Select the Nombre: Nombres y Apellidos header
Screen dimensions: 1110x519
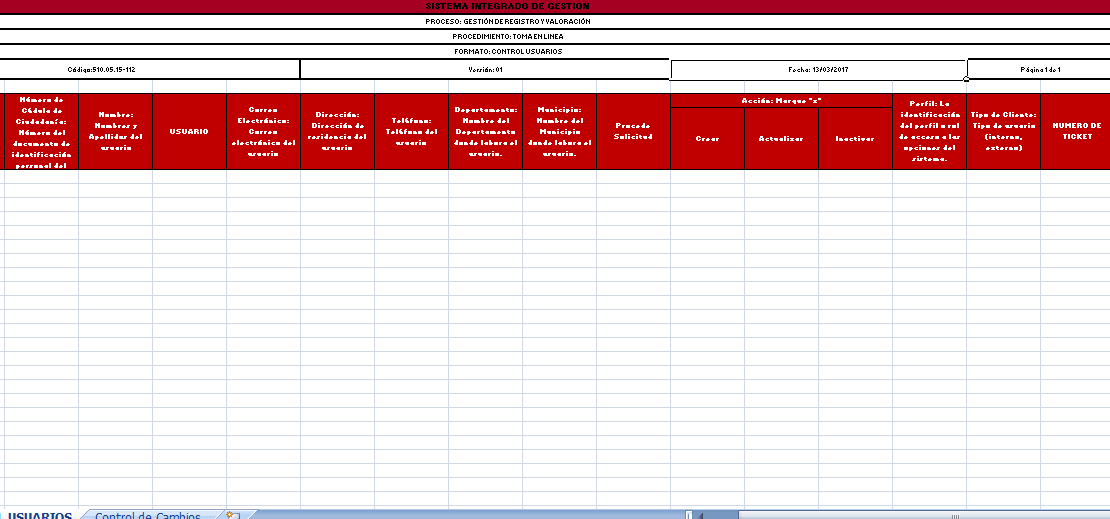115,132
